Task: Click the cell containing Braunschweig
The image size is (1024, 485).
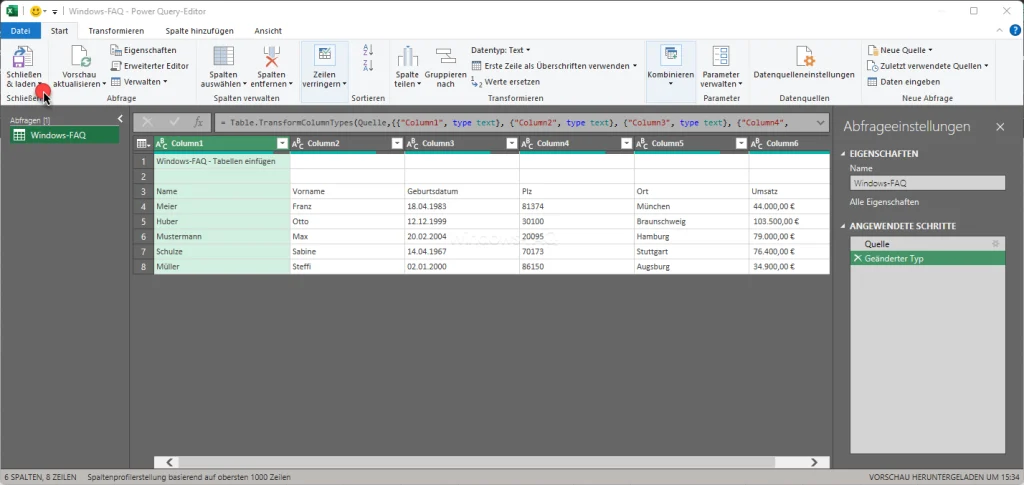Action: pos(692,221)
